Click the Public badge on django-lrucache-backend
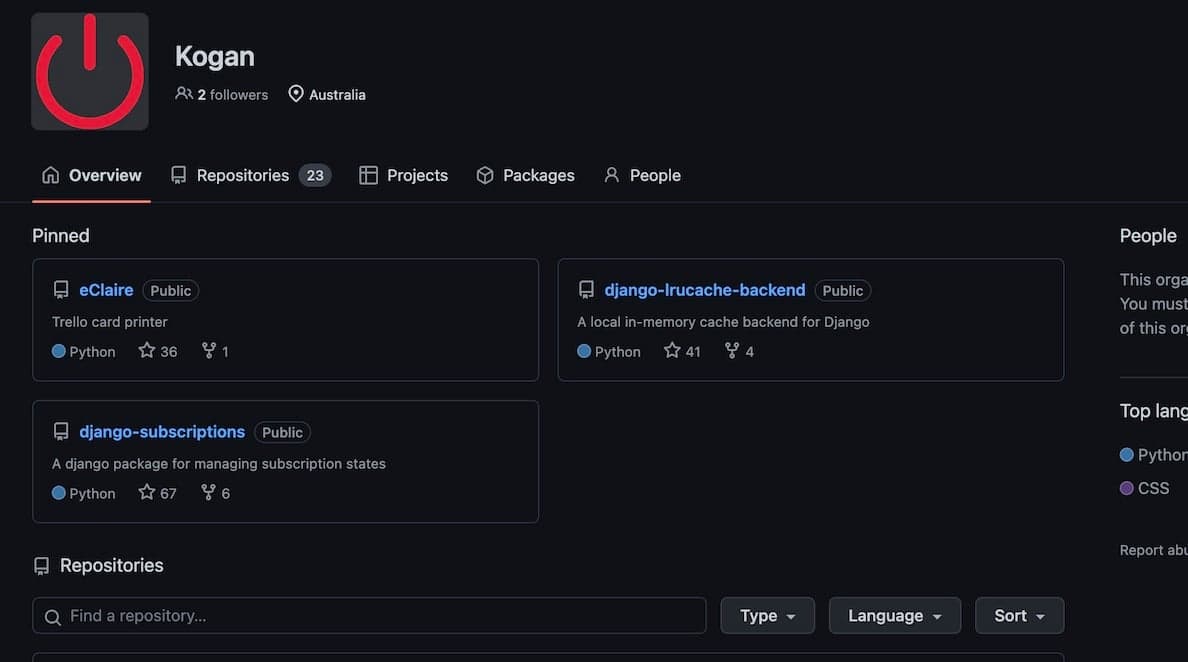This screenshot has width=1188, height=662. 843,291
